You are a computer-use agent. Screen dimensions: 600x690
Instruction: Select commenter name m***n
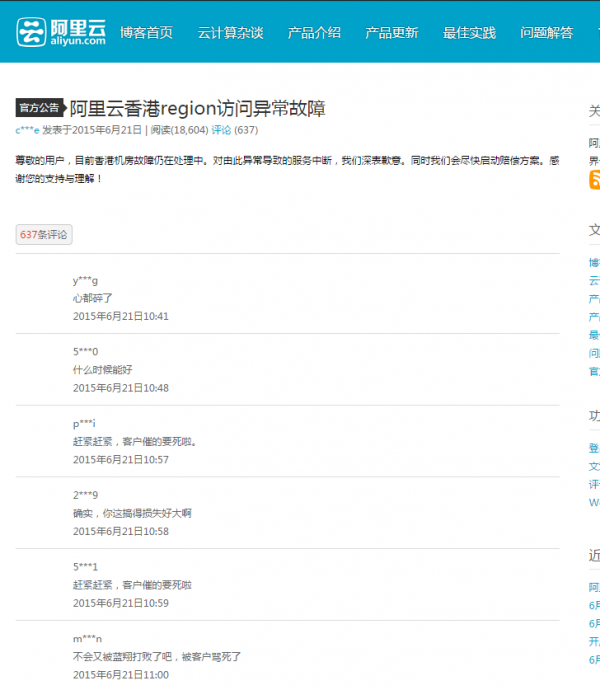[x=87, y=639]
